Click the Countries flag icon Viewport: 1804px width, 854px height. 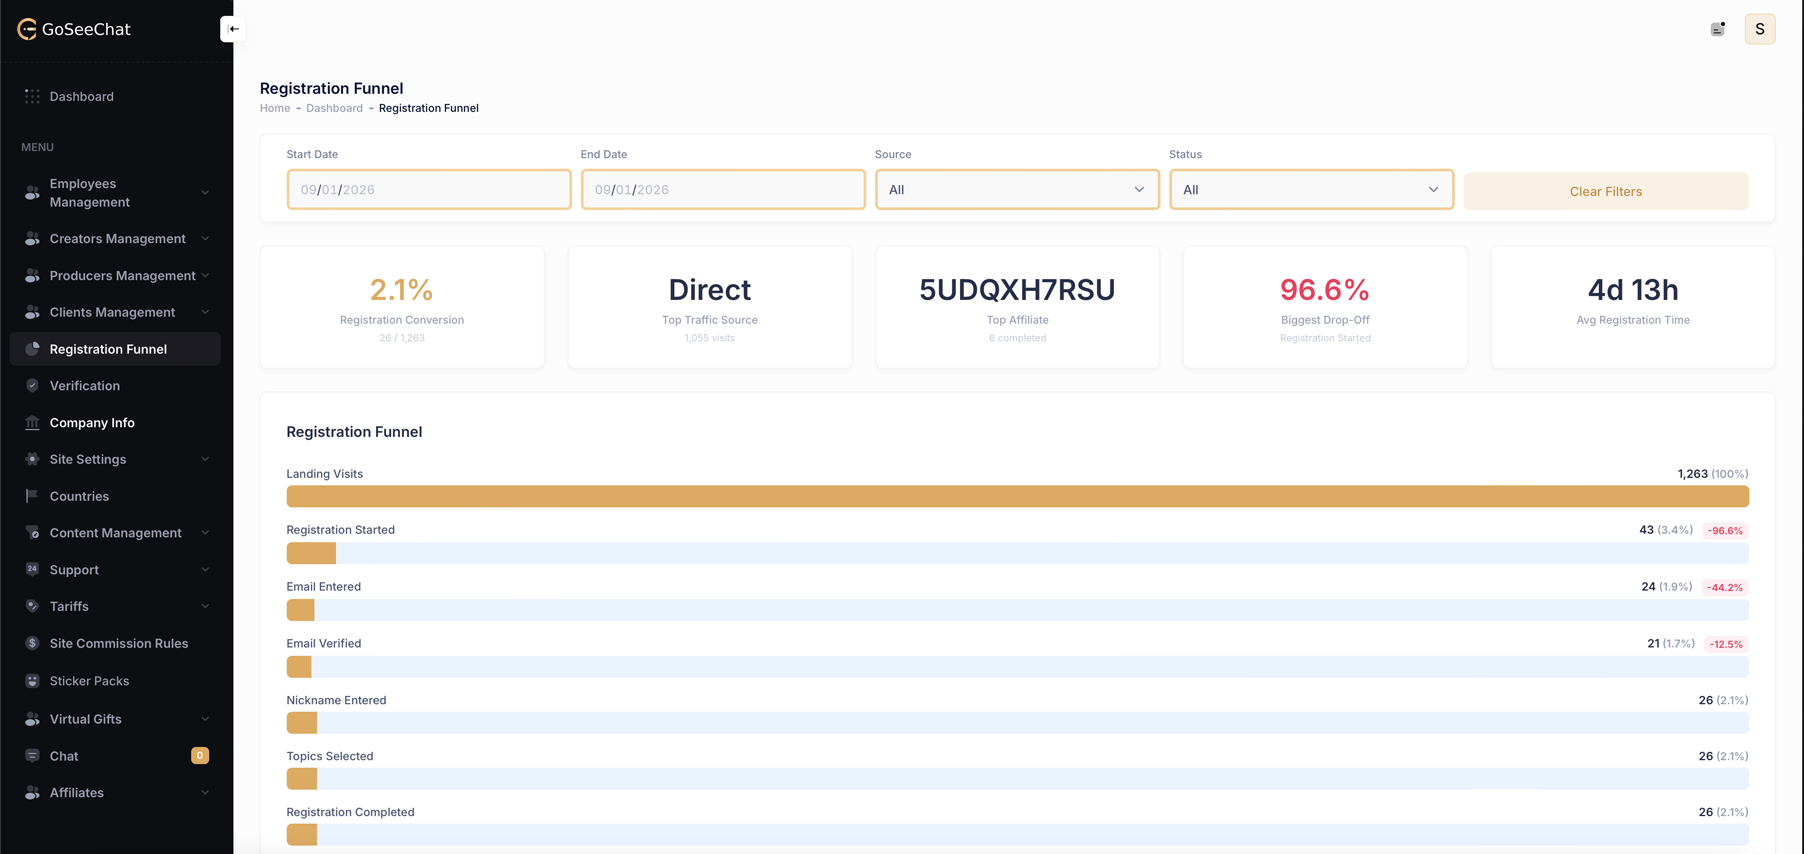32,496
